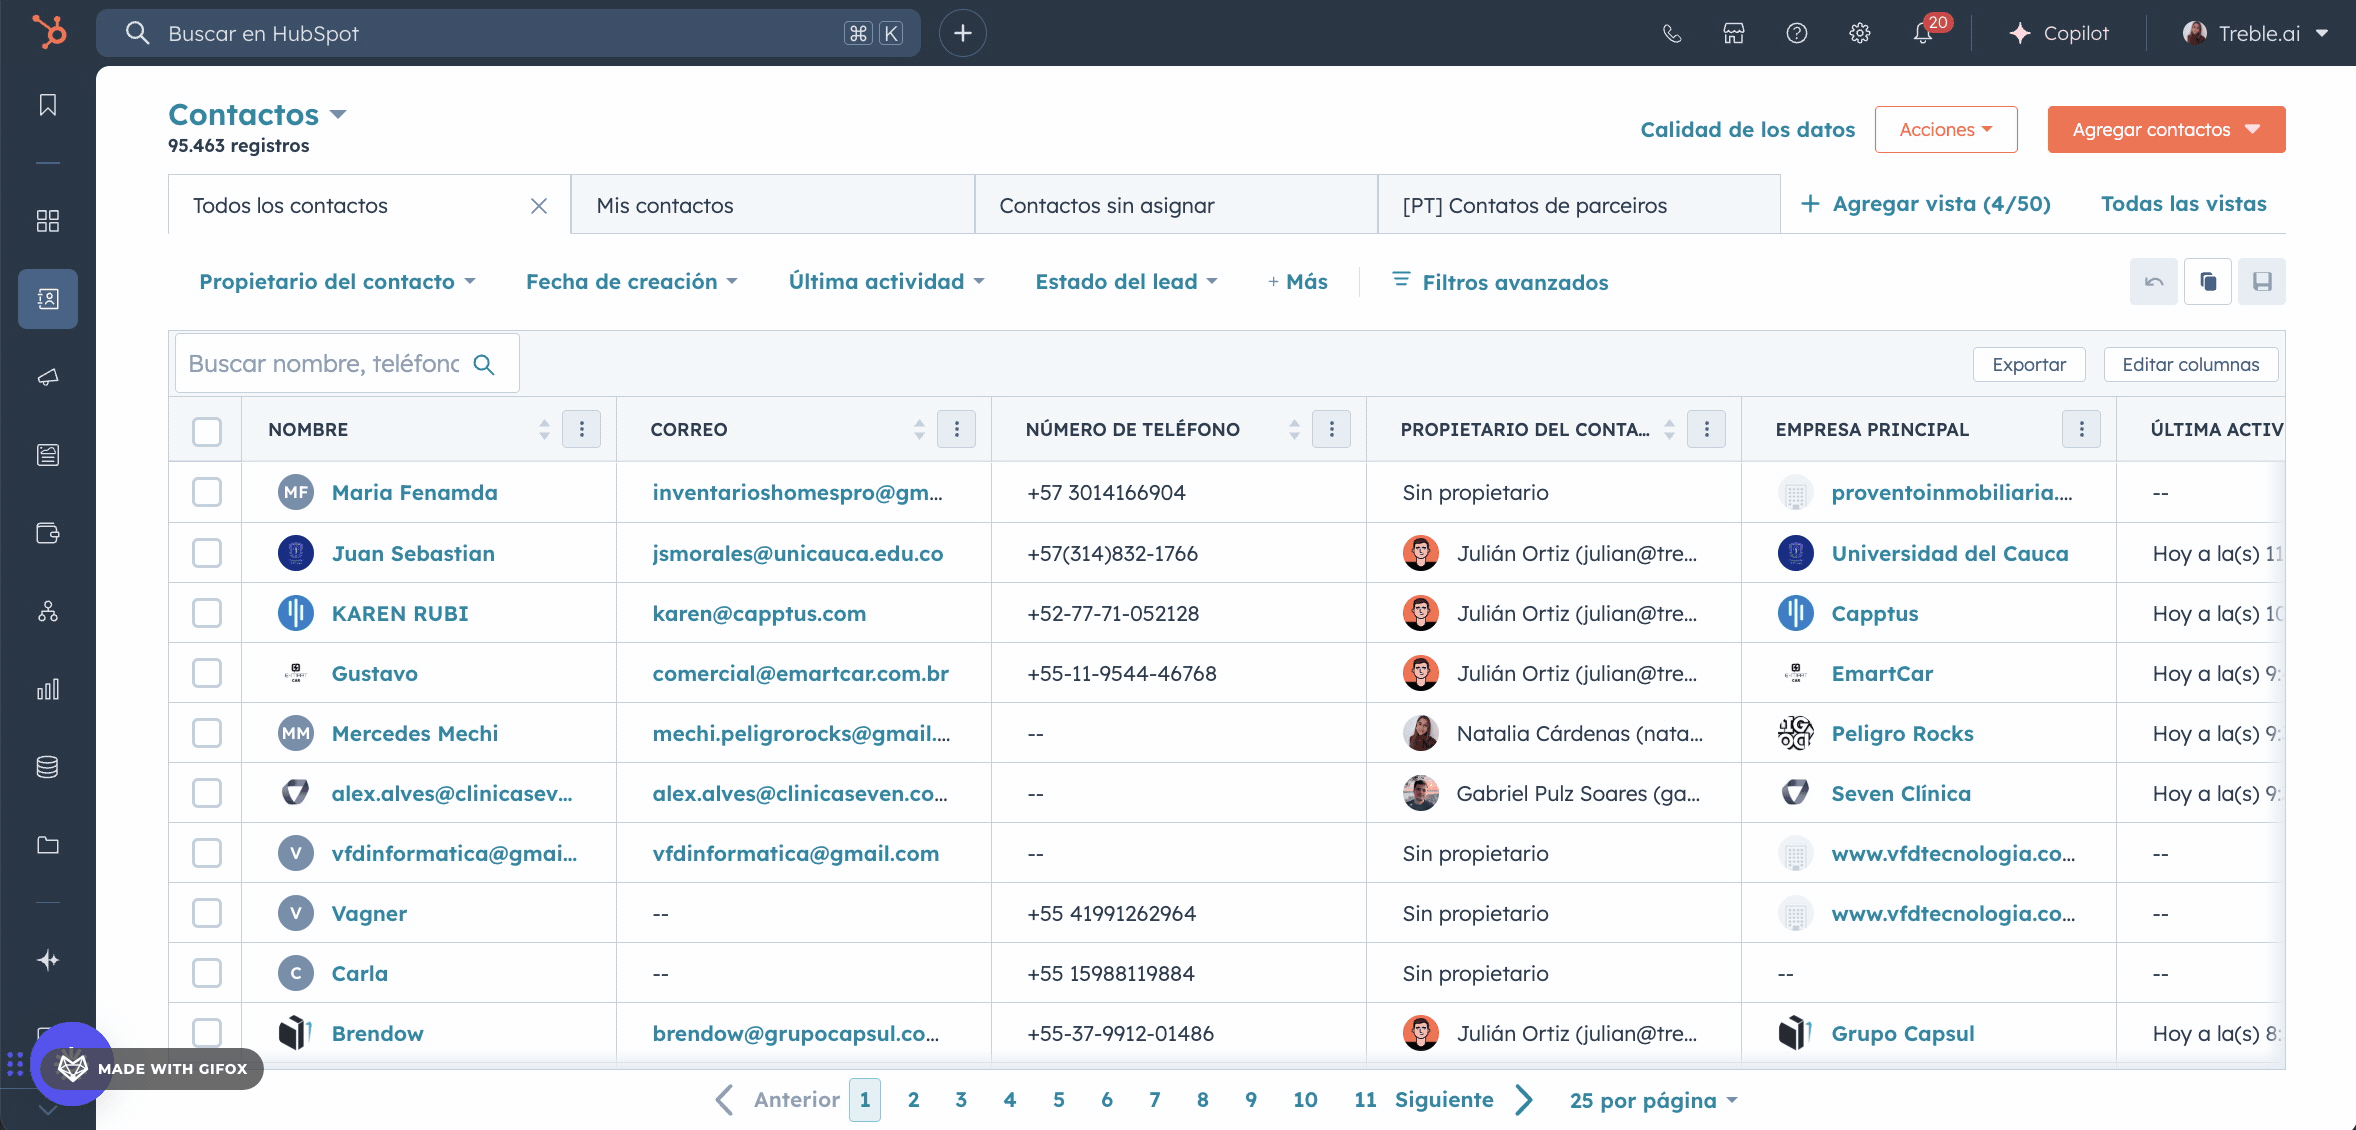Click the Exportar button

point(2028,365)
